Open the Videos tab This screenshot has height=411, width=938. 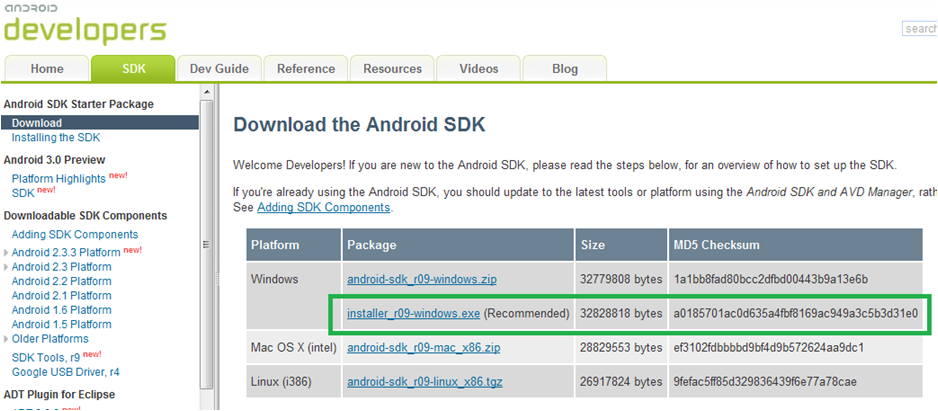click(479, 69)
